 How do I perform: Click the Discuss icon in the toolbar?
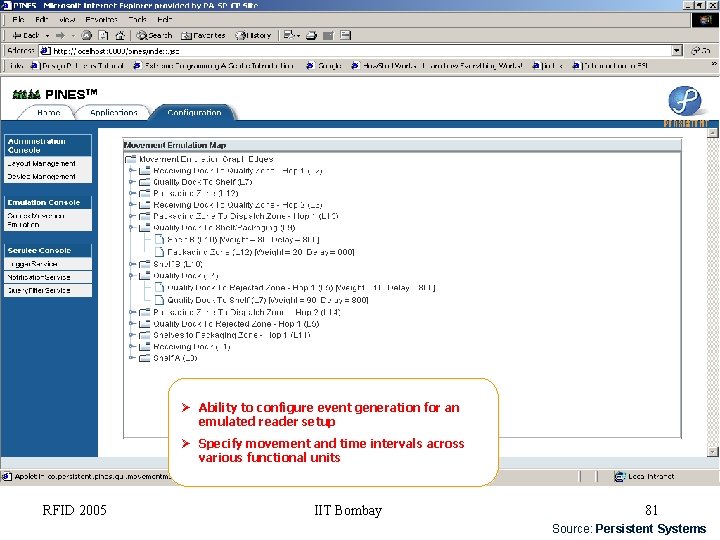[x=346, y=35]
